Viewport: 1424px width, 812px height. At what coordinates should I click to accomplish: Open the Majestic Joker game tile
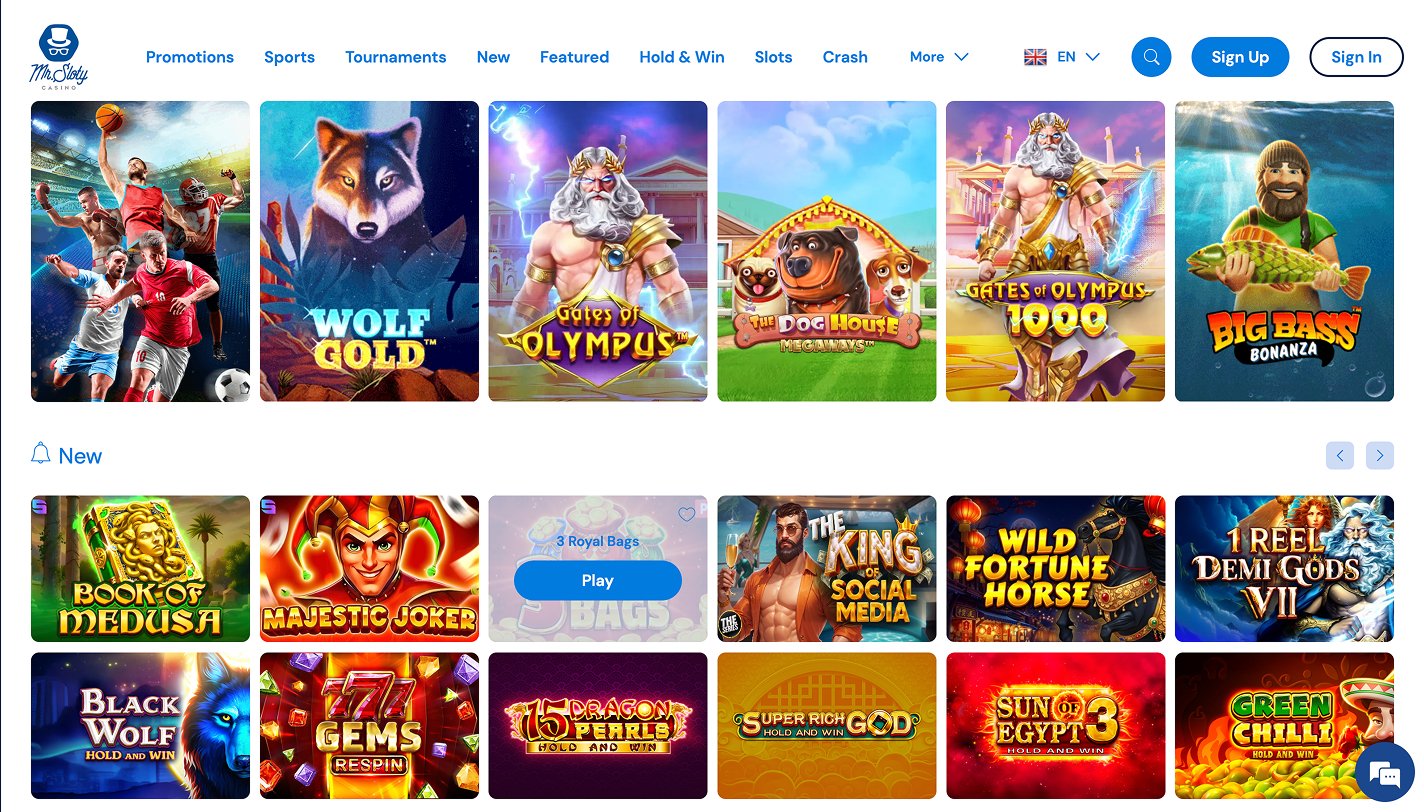pyautogui.click(x=369, y=568)
